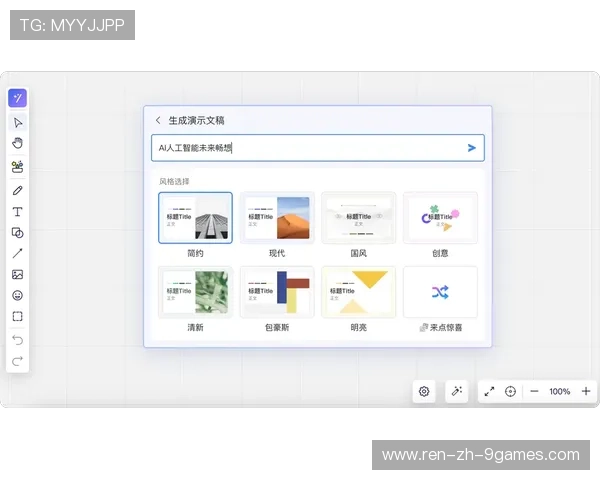Open the emoji sticker tool

coord(18,296)
